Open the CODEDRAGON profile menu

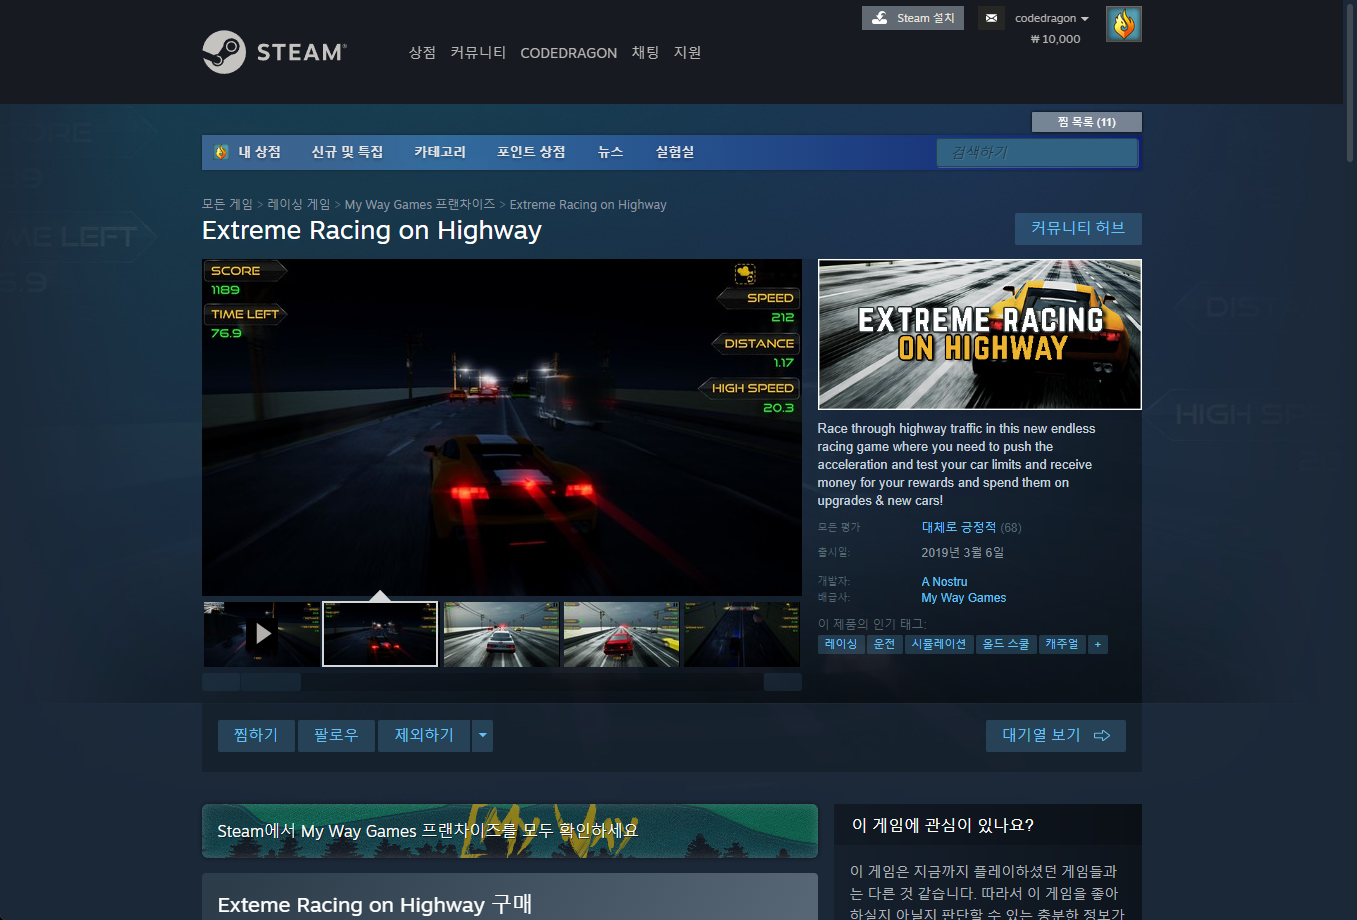point(568,53)
